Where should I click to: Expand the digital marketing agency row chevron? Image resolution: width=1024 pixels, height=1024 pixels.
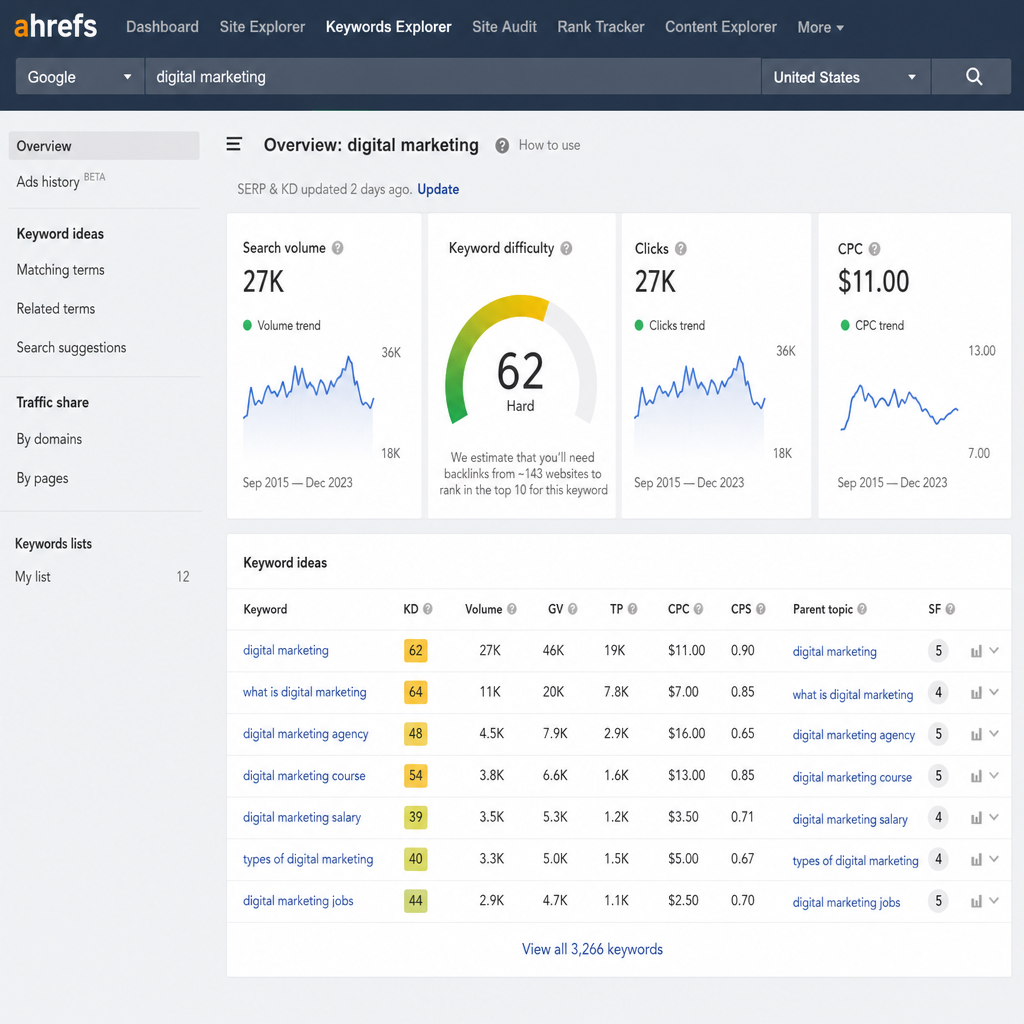pos(994,733)
